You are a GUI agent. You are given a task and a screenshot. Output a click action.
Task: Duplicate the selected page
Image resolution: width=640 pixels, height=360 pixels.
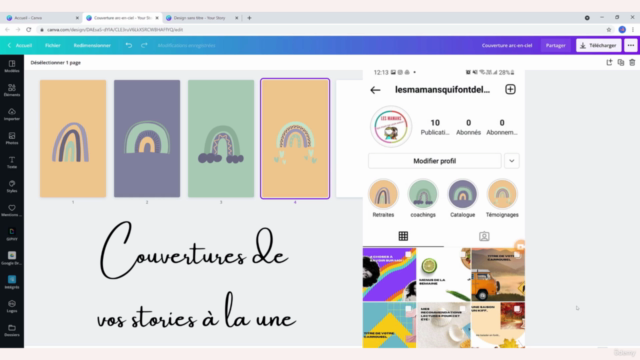point(620,62)
